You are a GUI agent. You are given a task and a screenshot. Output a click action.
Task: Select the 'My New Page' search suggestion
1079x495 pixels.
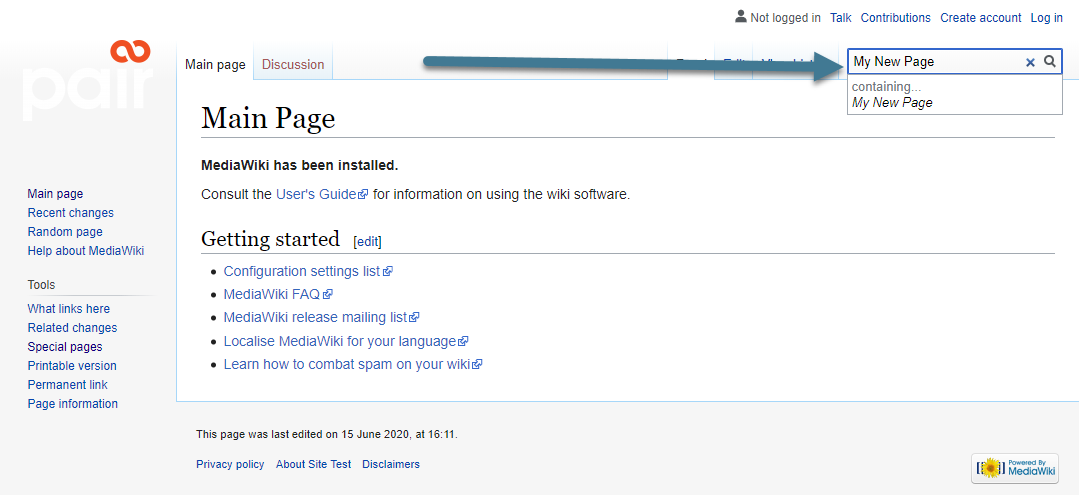pos(892,103)
